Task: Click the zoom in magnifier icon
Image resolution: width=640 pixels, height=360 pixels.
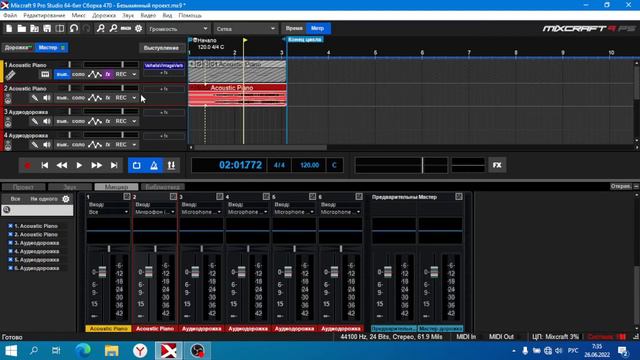Action: pos(100,29)
